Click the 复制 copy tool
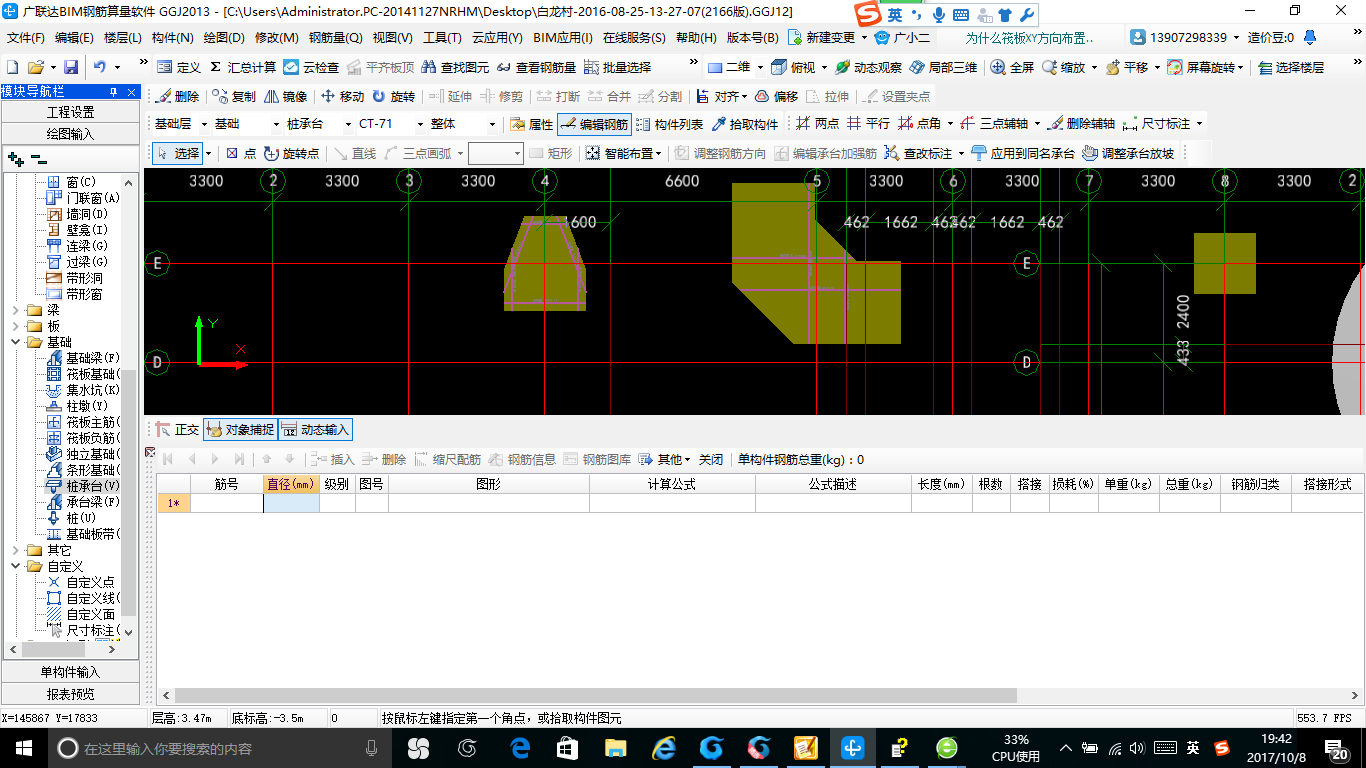1366x768 pixels. [234, 96]
